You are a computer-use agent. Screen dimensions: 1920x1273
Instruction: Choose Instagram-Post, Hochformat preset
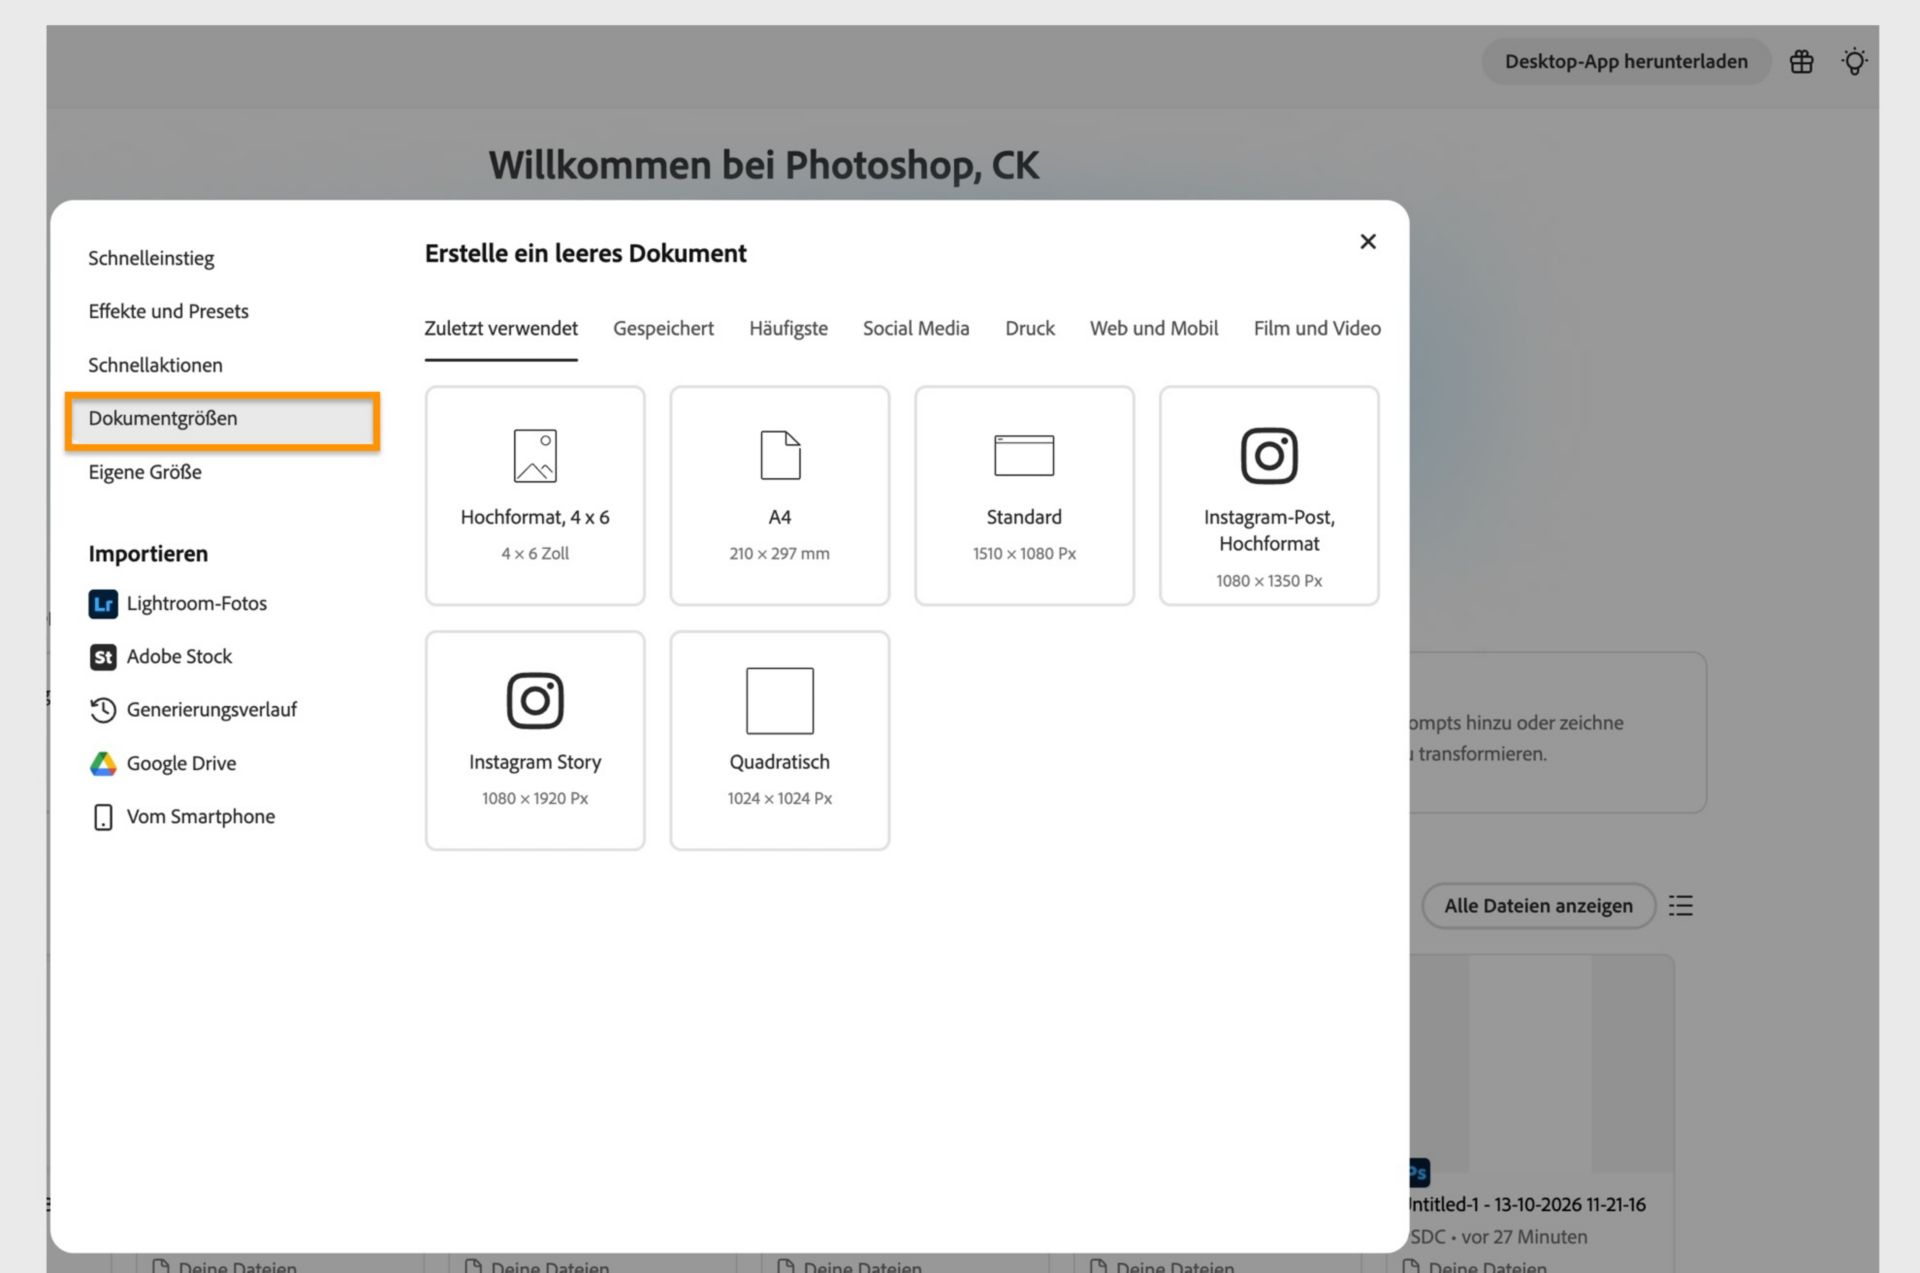pyautogui.click(x=1269, y=496)
